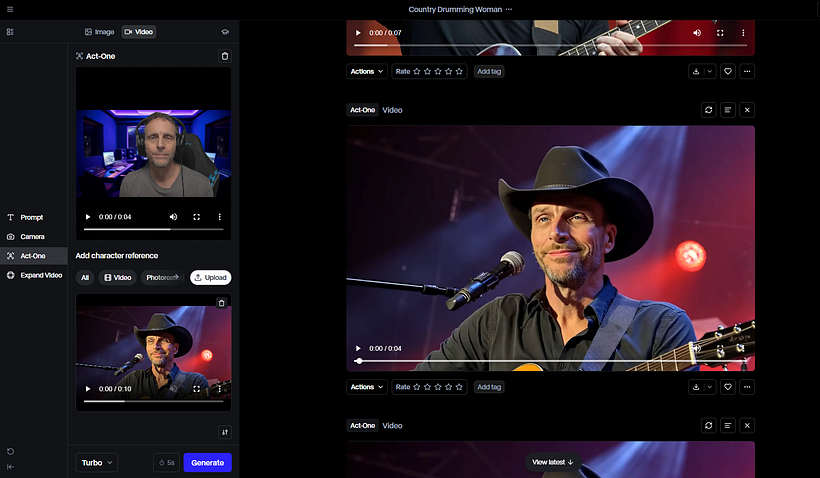Viewport: 820px width, 478px height.
Task: Switch the generation mode to Image
Action: pyautogui.click(x=99, y=32)
